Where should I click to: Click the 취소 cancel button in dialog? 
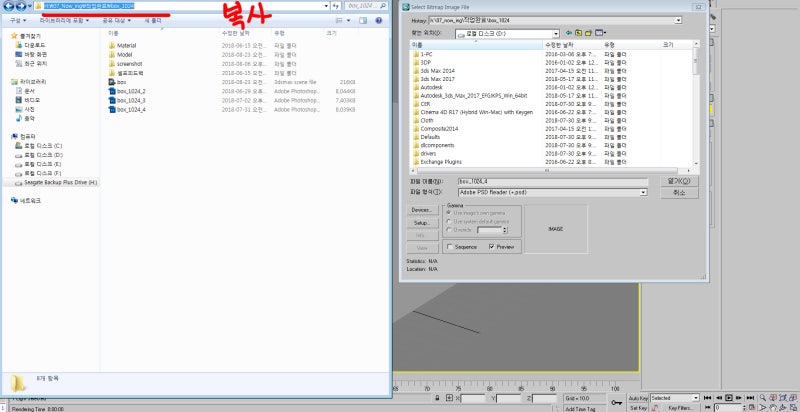(679, 193)
